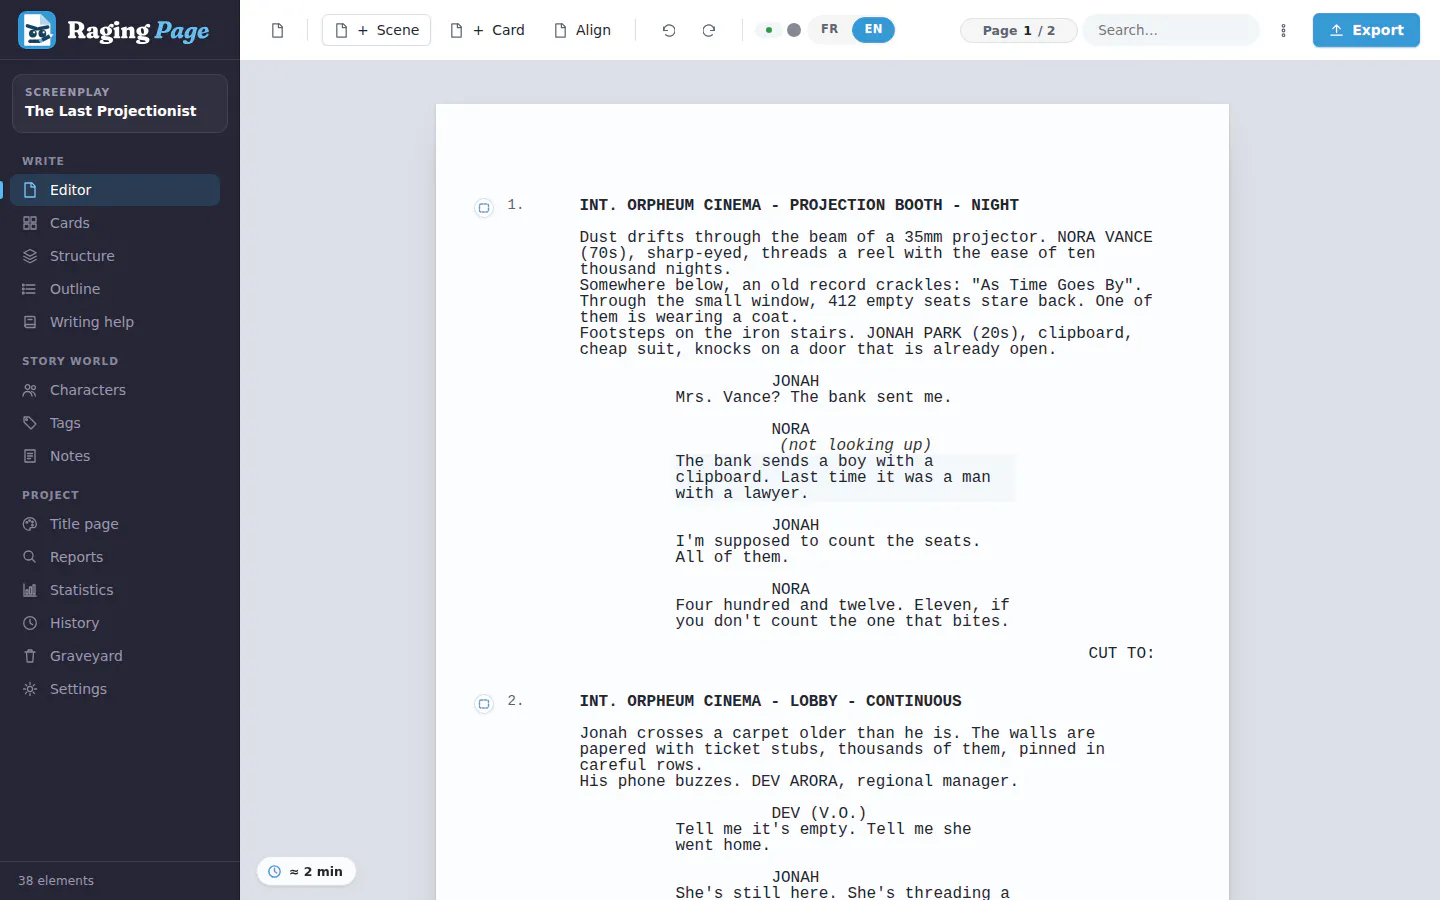This screenshot has height=900, width=1440.
Task: Click the Align toolbar button
Action: 582,30
